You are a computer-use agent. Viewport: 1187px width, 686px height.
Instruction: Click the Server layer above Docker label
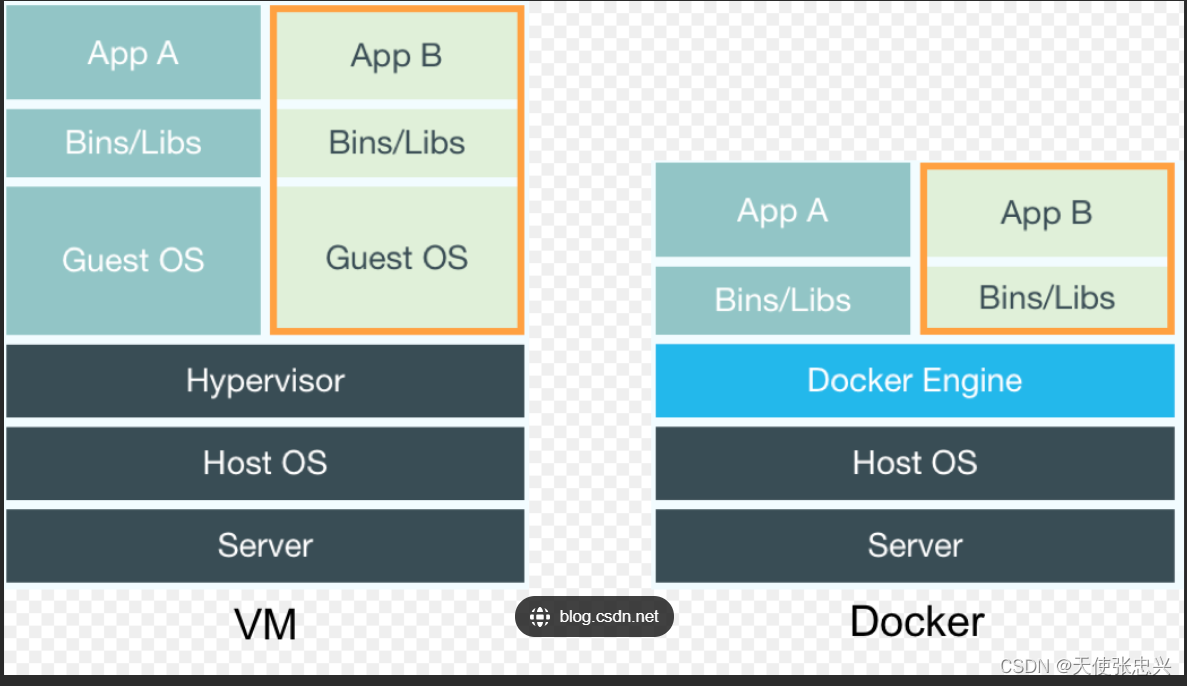click(x=914, y=545)
